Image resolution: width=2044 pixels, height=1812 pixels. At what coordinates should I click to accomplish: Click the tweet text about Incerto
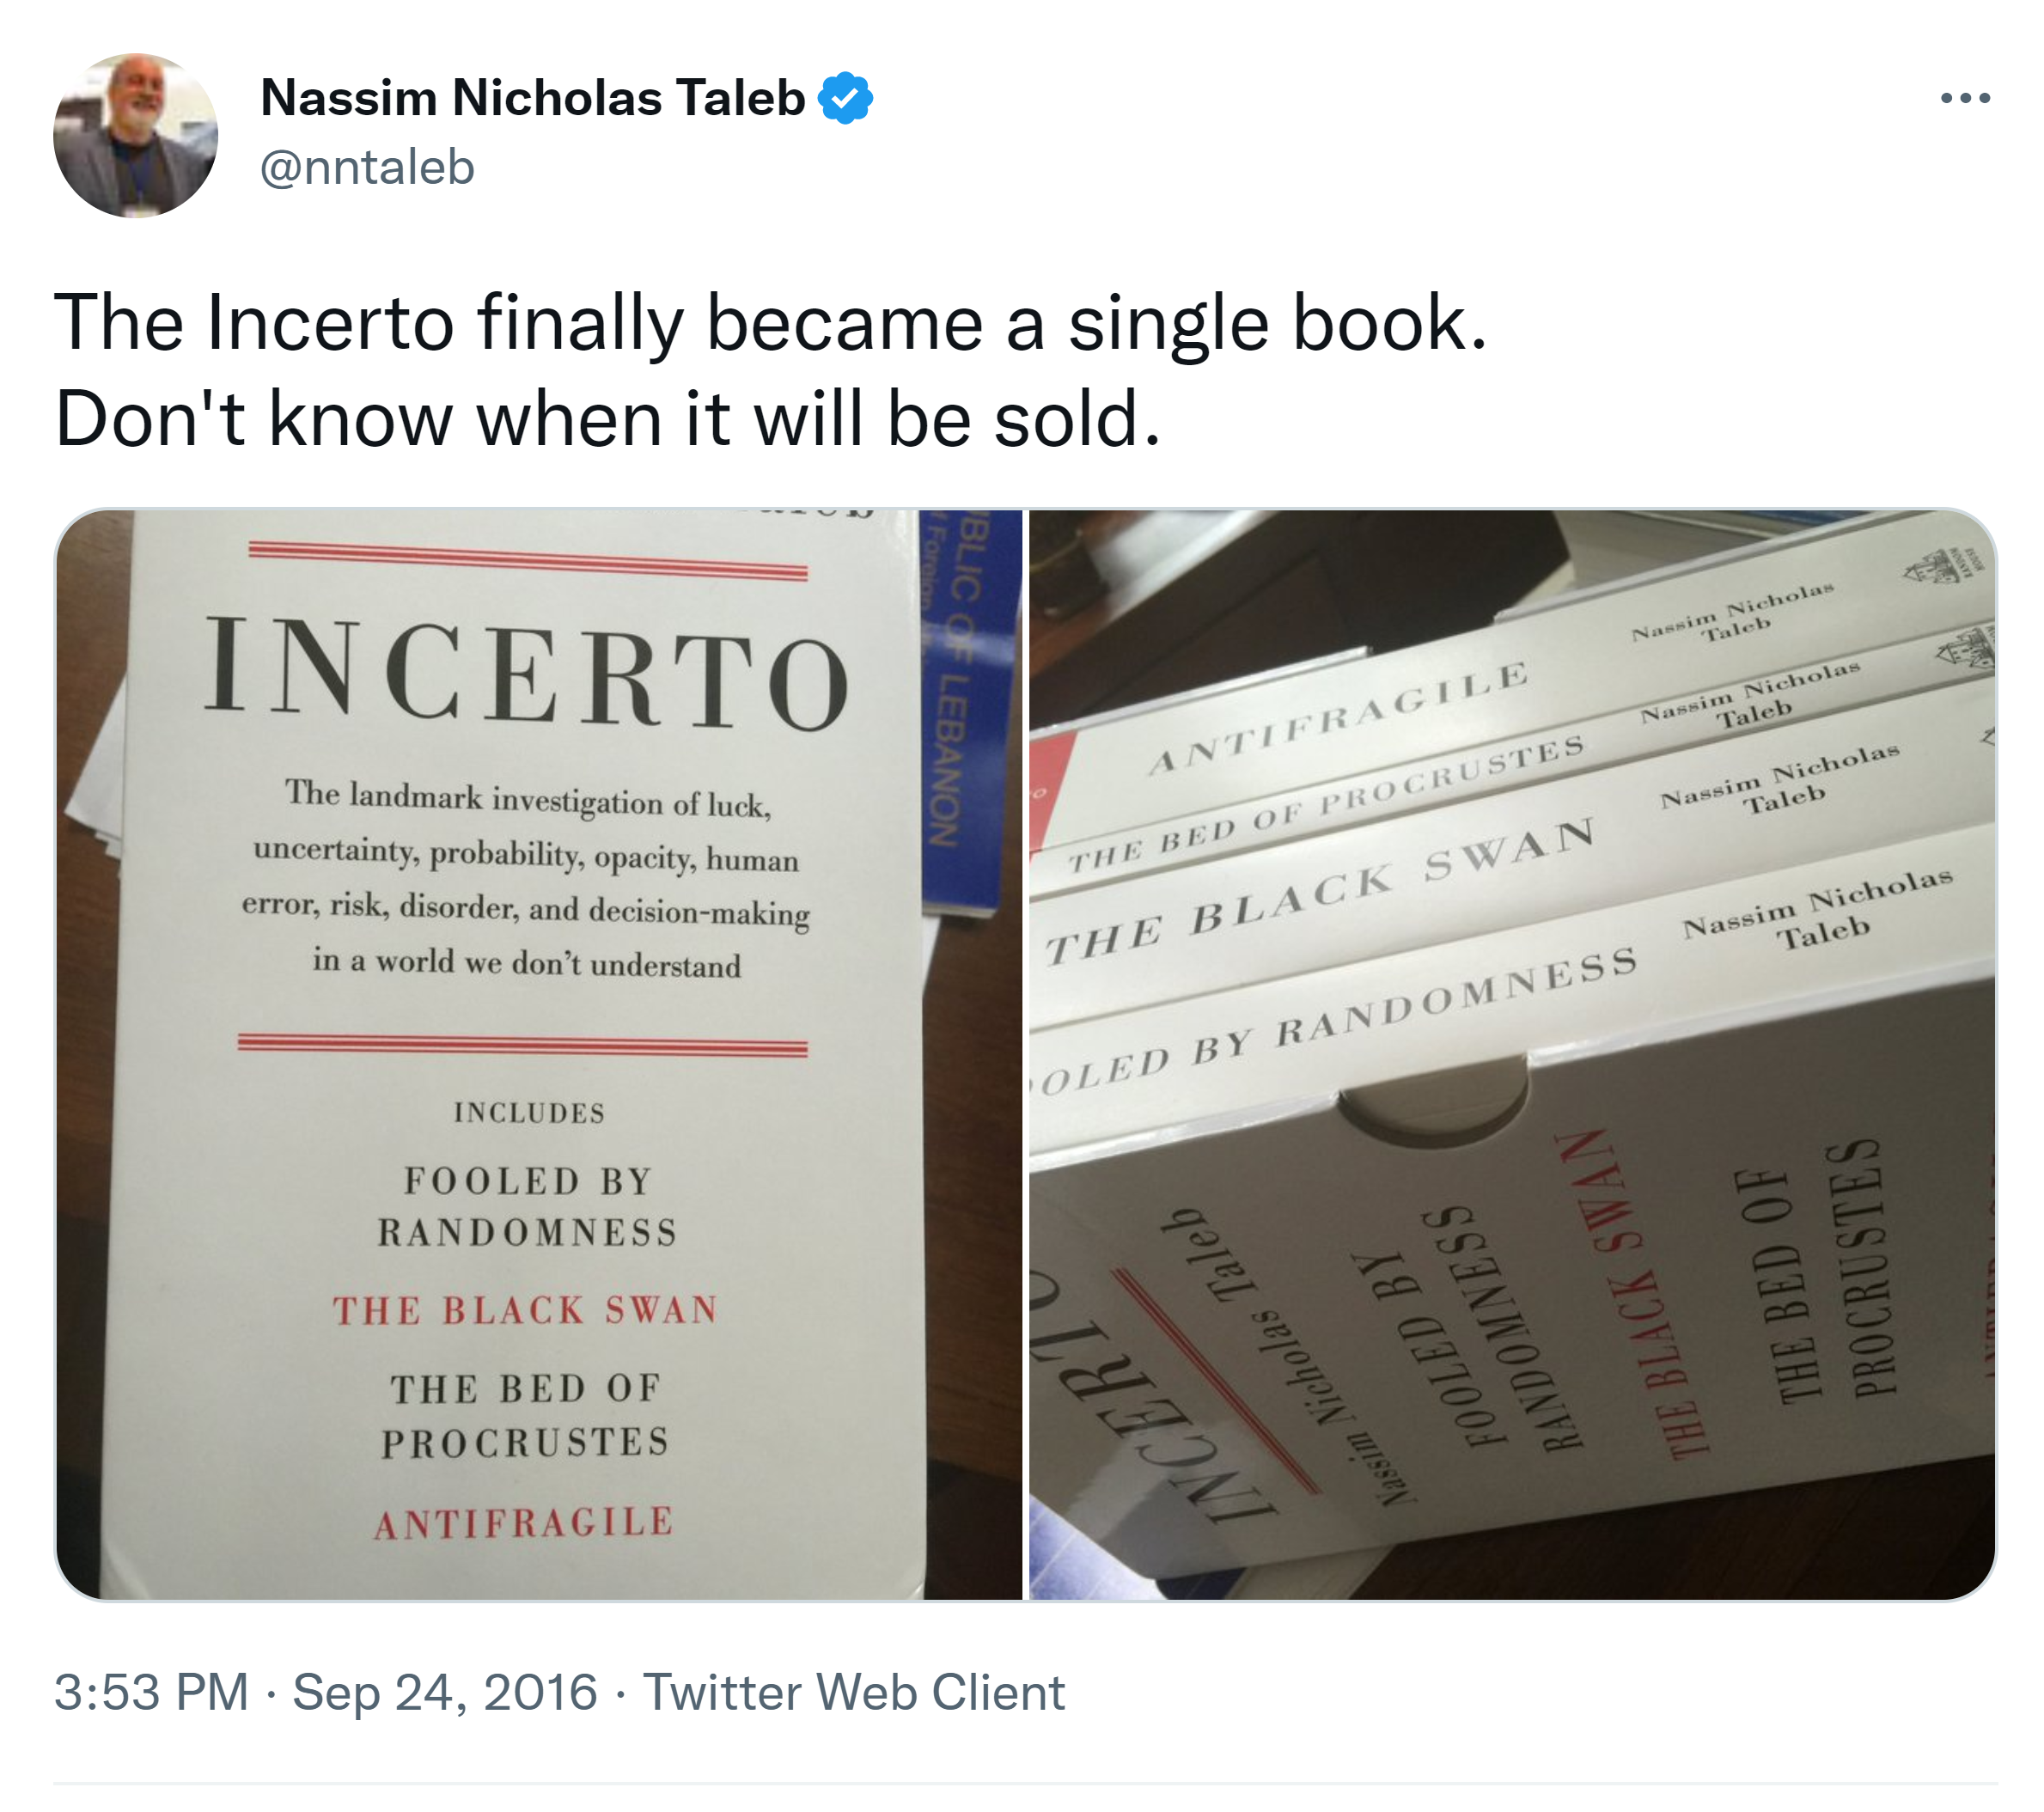[x=770, y=370]
